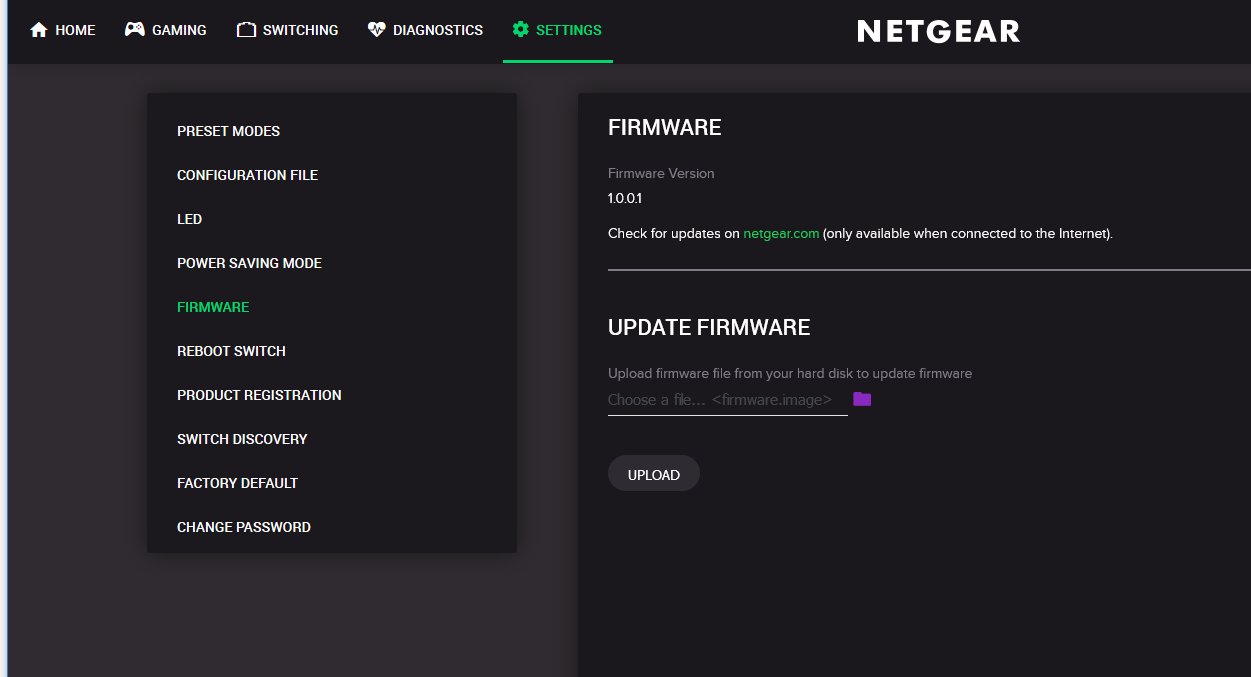Open the LED settings section

point(189,219)
